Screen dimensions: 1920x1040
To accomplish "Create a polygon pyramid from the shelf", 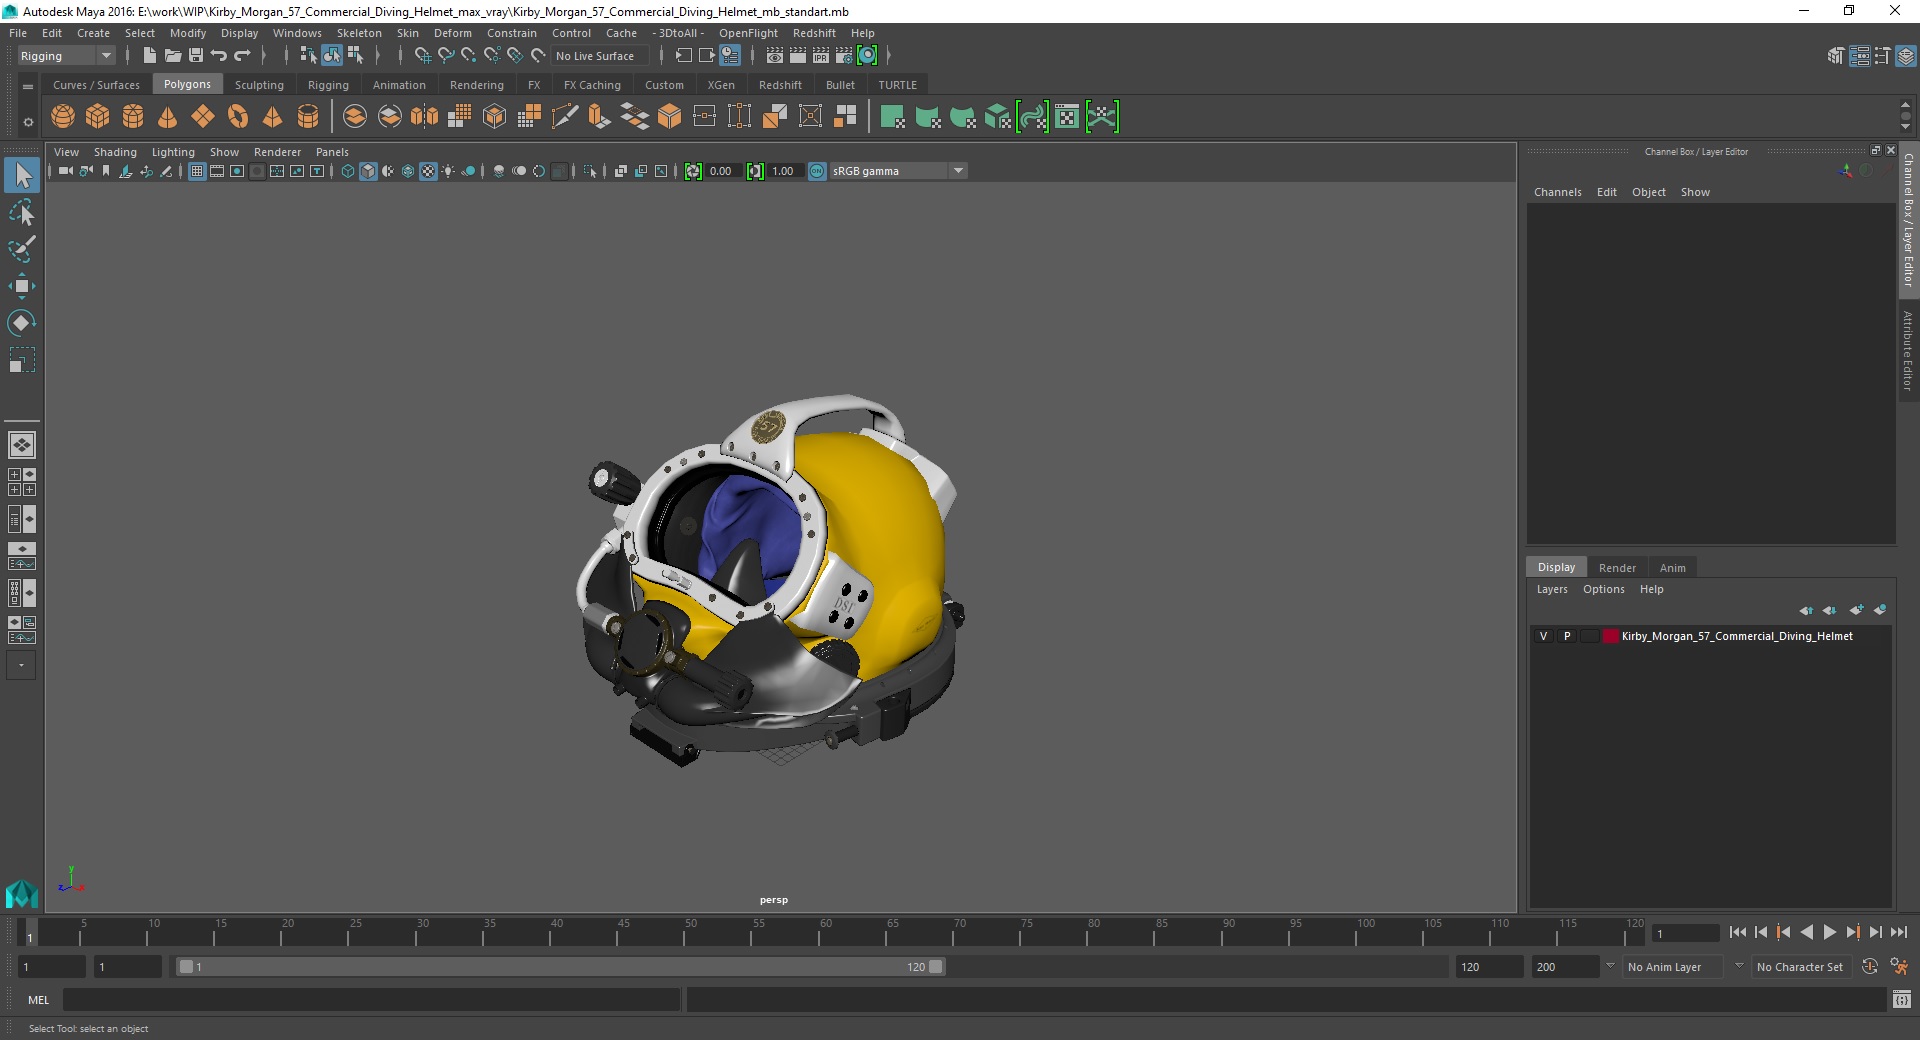I will (x=273, y=117).
